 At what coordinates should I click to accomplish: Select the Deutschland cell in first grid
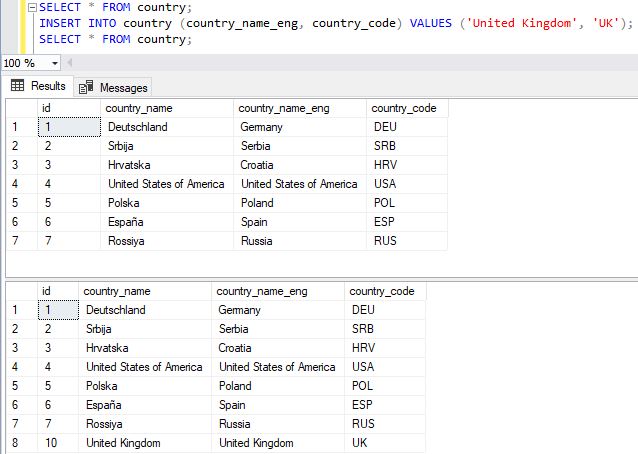138,127
